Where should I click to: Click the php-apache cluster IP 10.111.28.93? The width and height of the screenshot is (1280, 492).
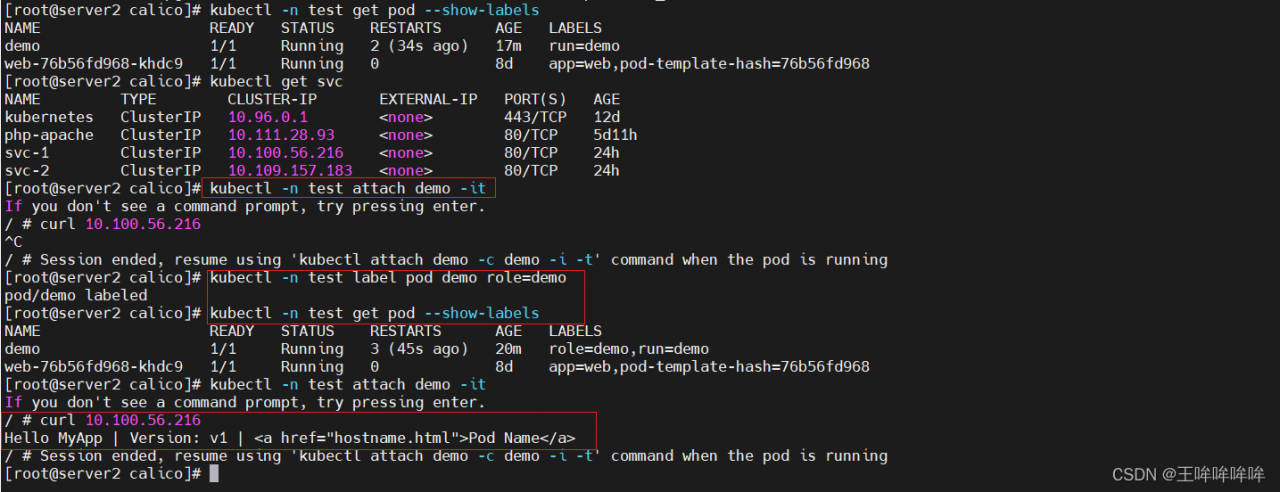coord(281,135)
